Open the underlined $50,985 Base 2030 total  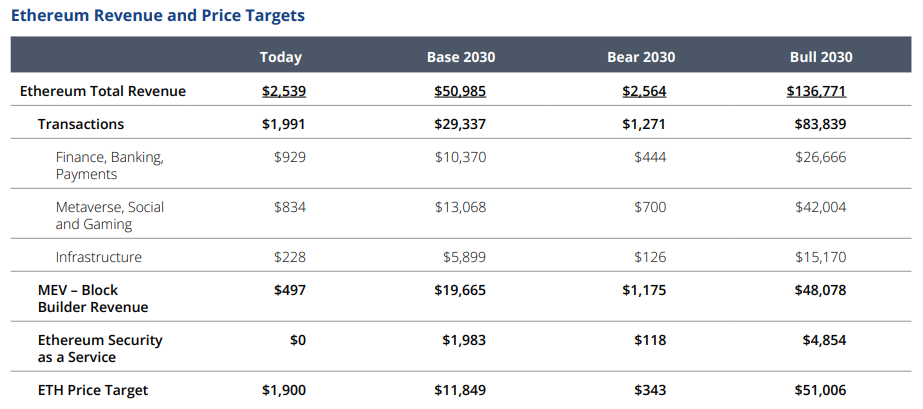pos(460,91)
